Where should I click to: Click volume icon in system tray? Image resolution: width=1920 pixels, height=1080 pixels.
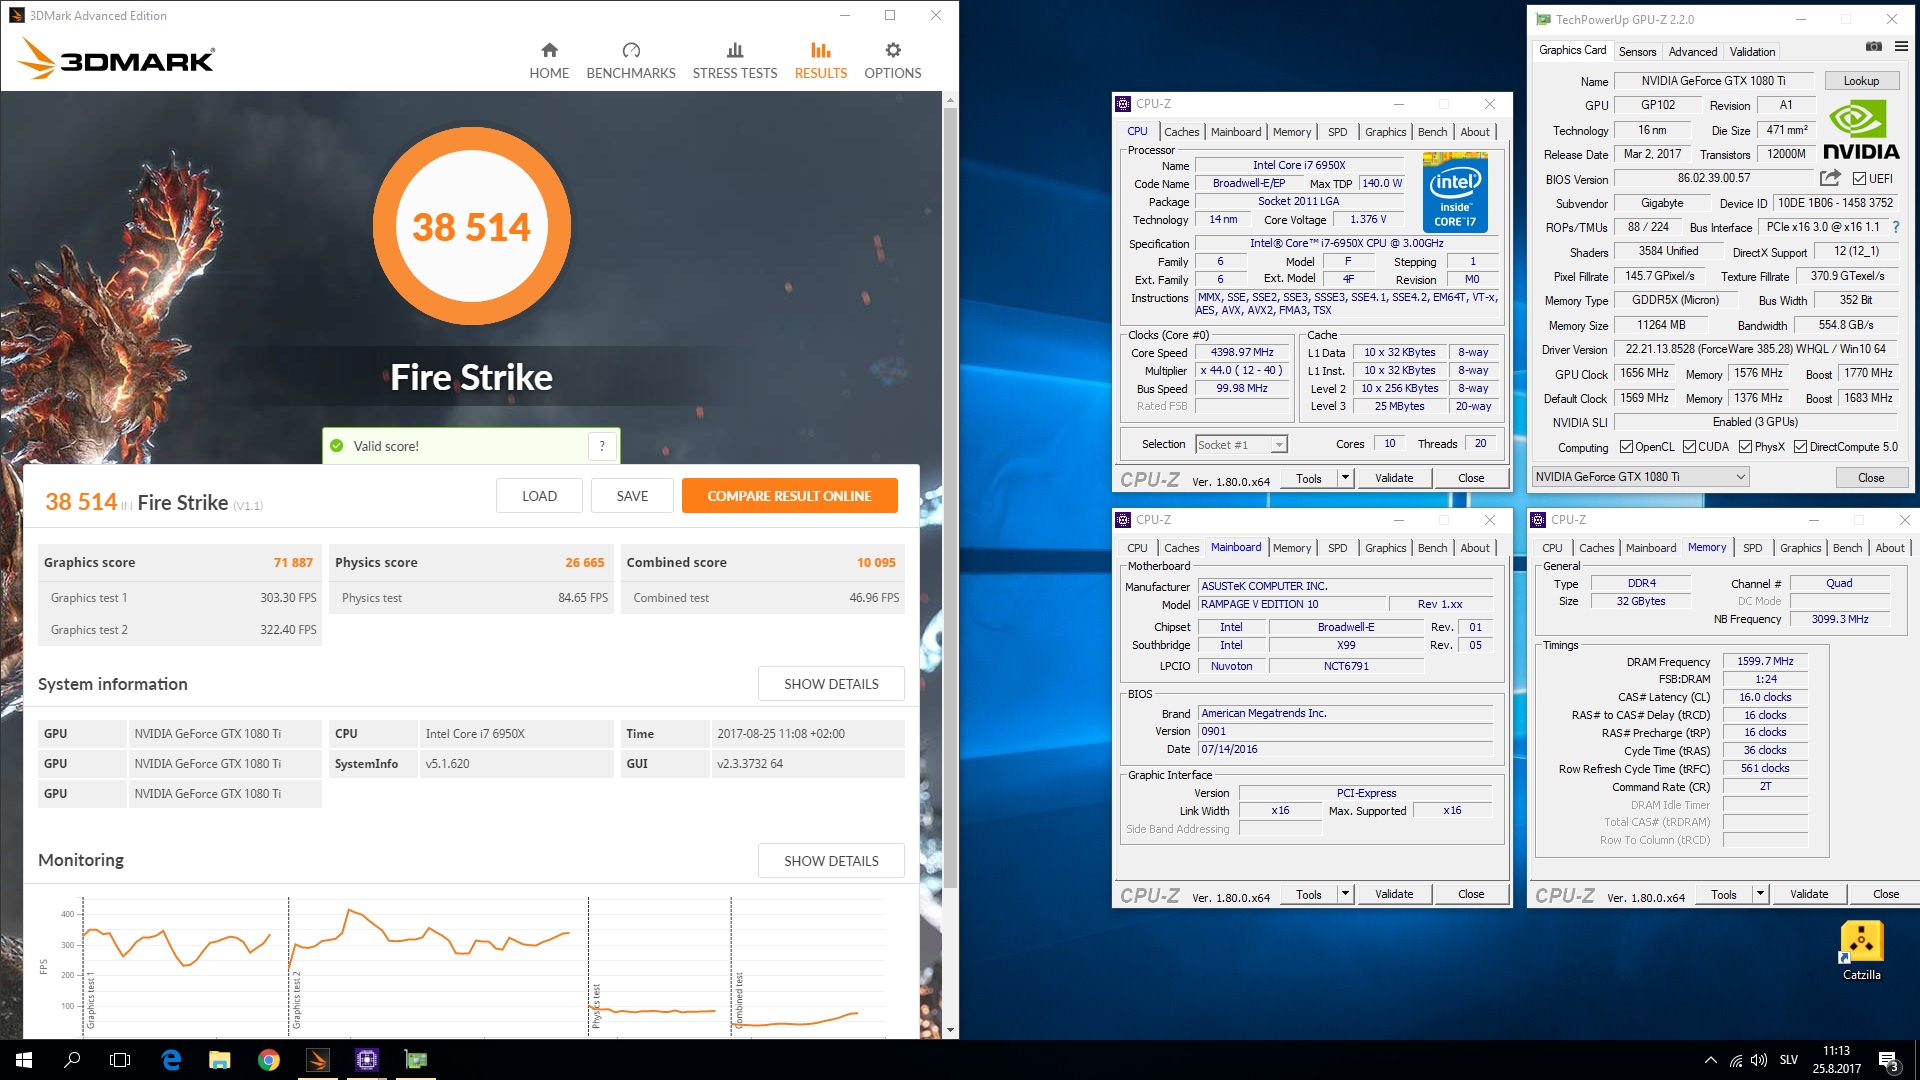1759,1060
